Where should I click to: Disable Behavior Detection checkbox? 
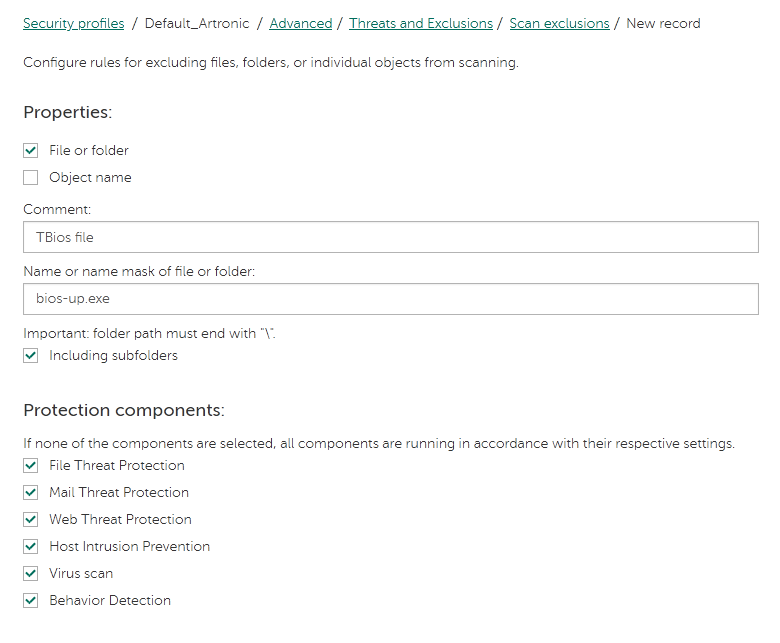click(x=30, y=600)
